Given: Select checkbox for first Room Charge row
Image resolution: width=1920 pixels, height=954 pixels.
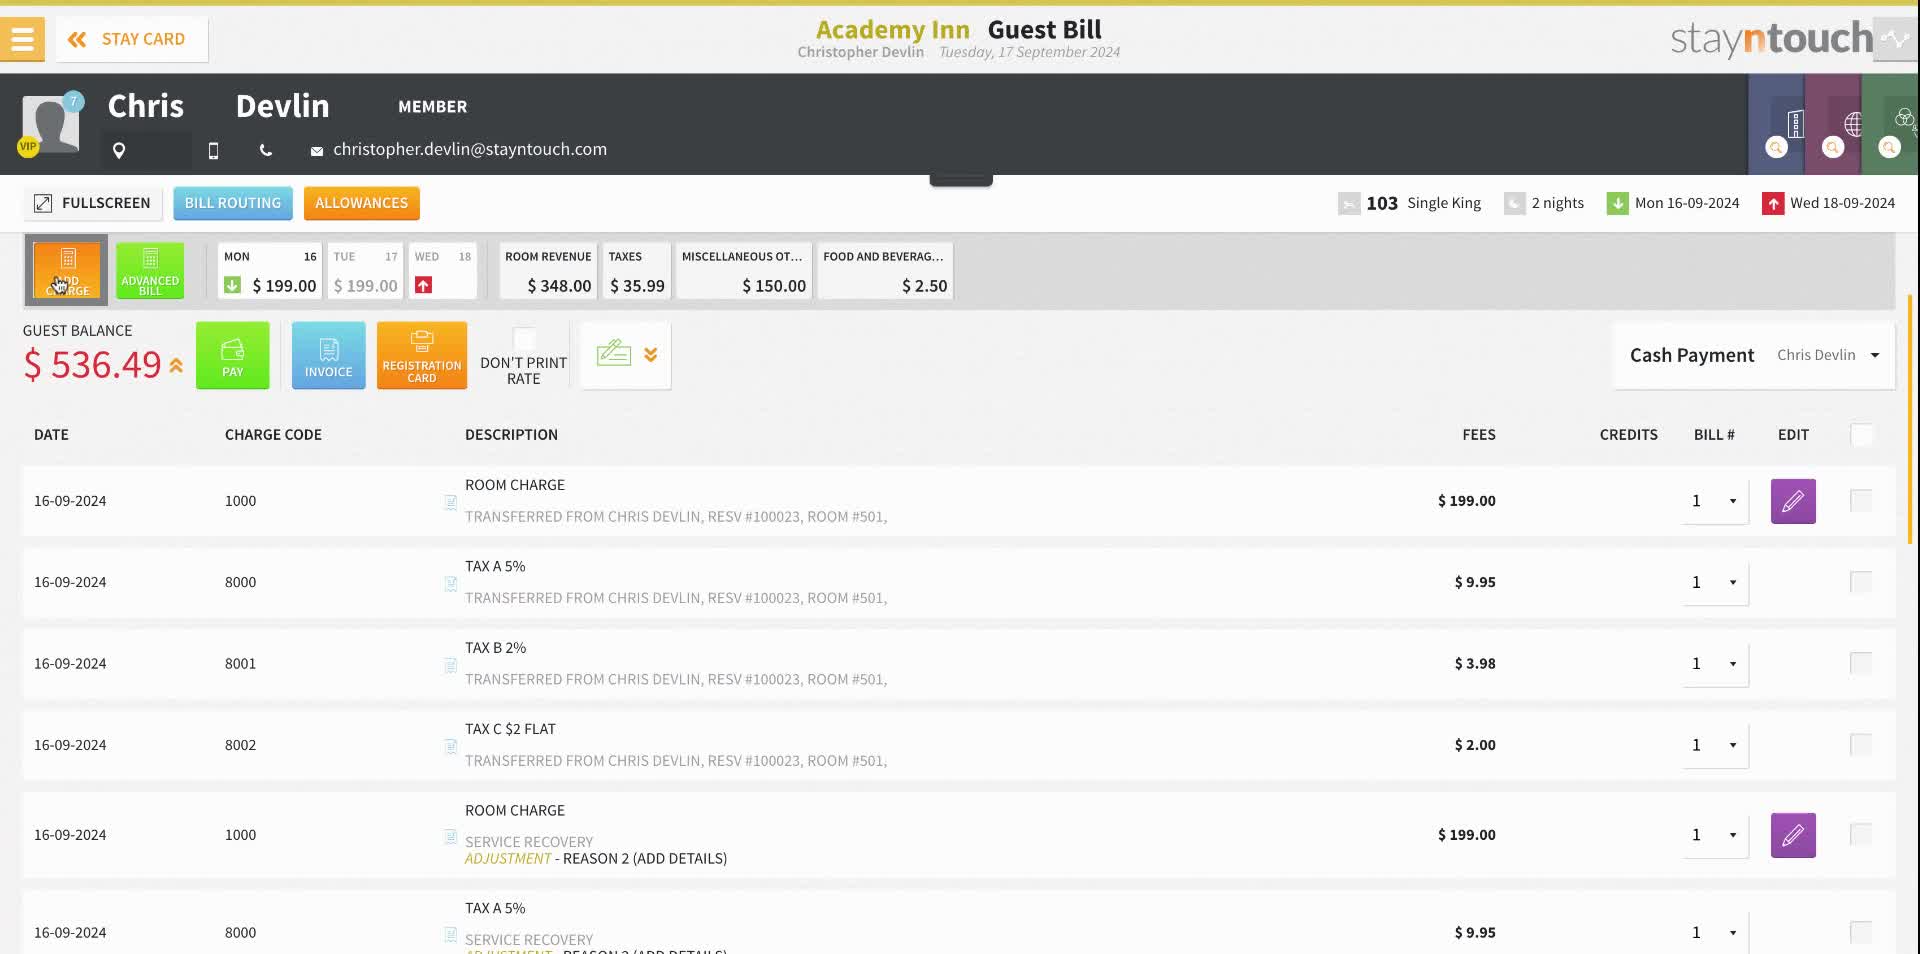Looking at the screenshot, I should 1862,500.
